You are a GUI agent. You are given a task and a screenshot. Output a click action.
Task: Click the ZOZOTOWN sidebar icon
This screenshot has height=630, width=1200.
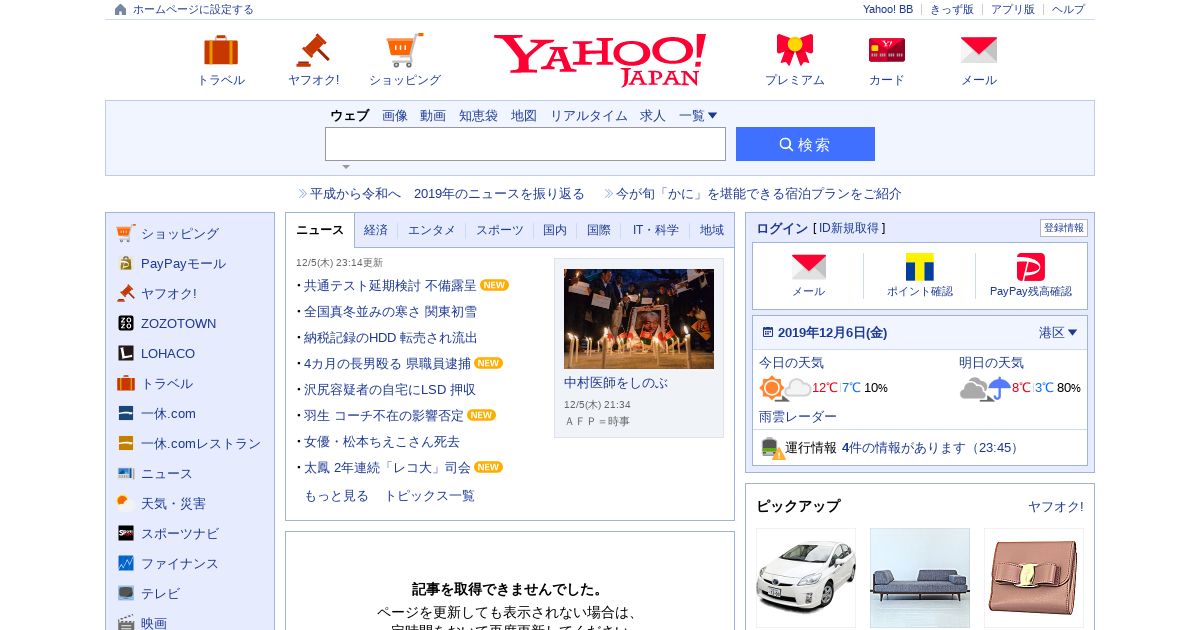[125, 323]
